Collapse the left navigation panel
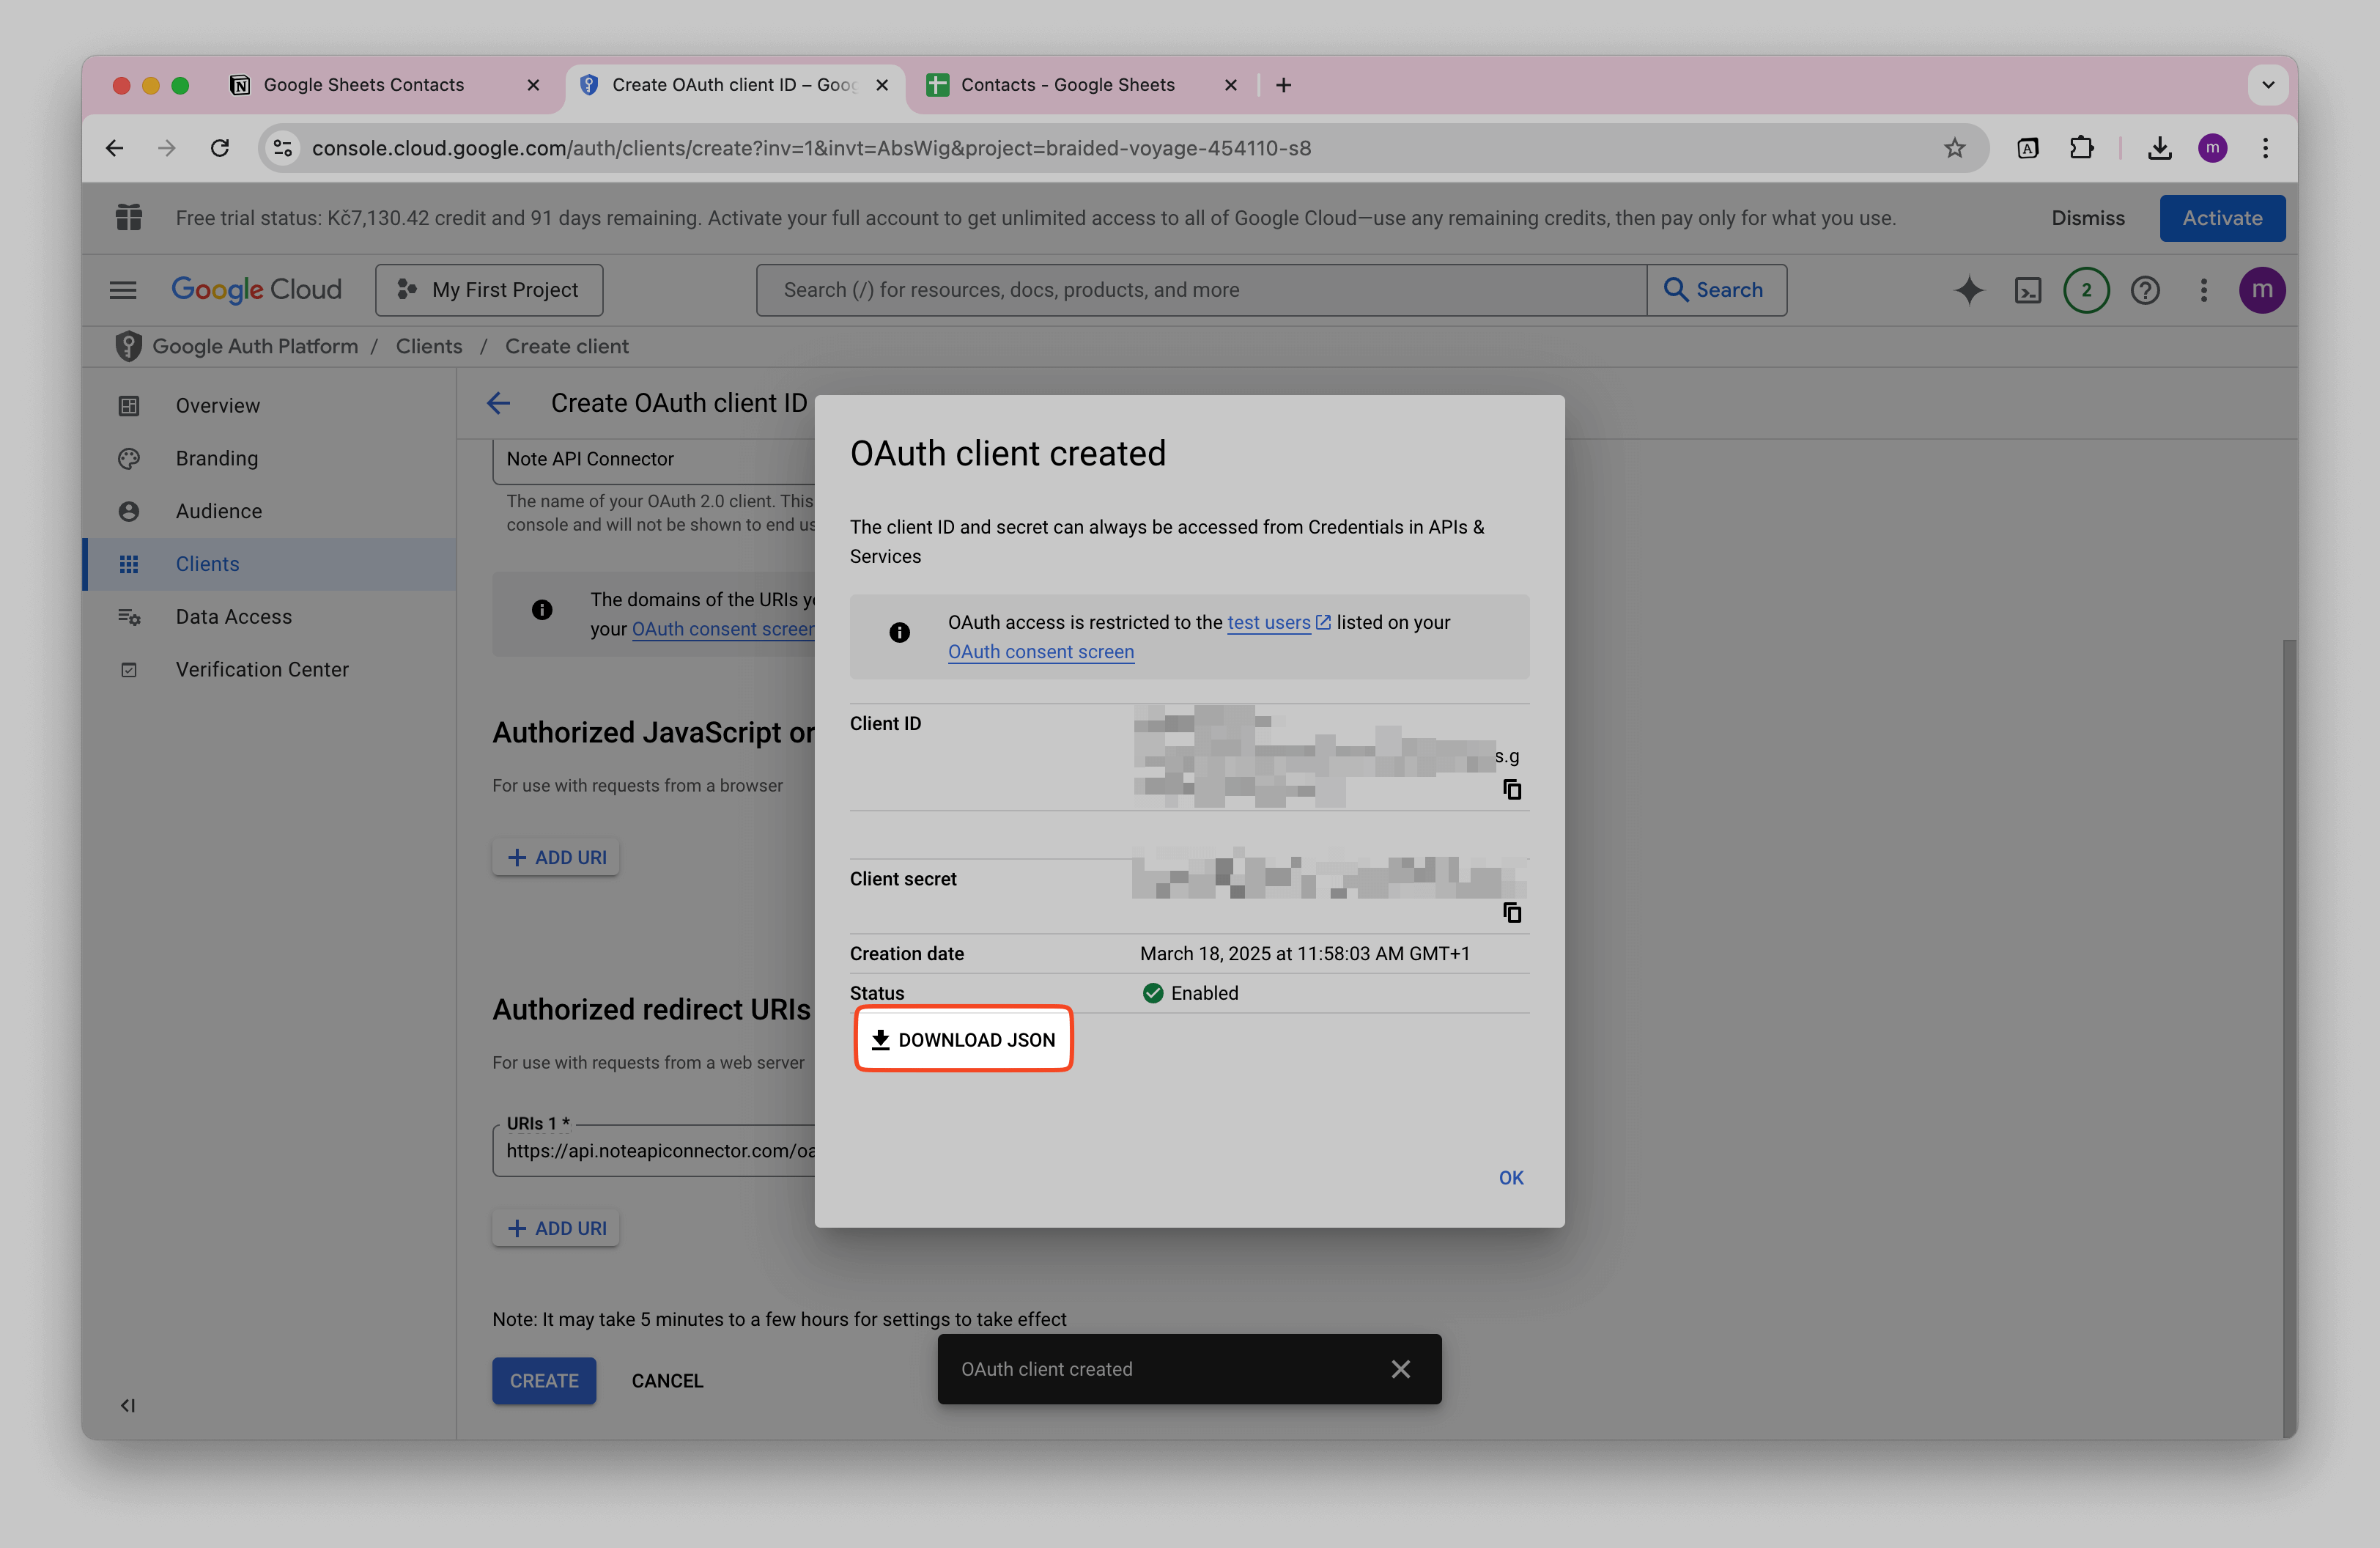This screenshot has width=2380, height=1548. click(x=127, y=1405)
